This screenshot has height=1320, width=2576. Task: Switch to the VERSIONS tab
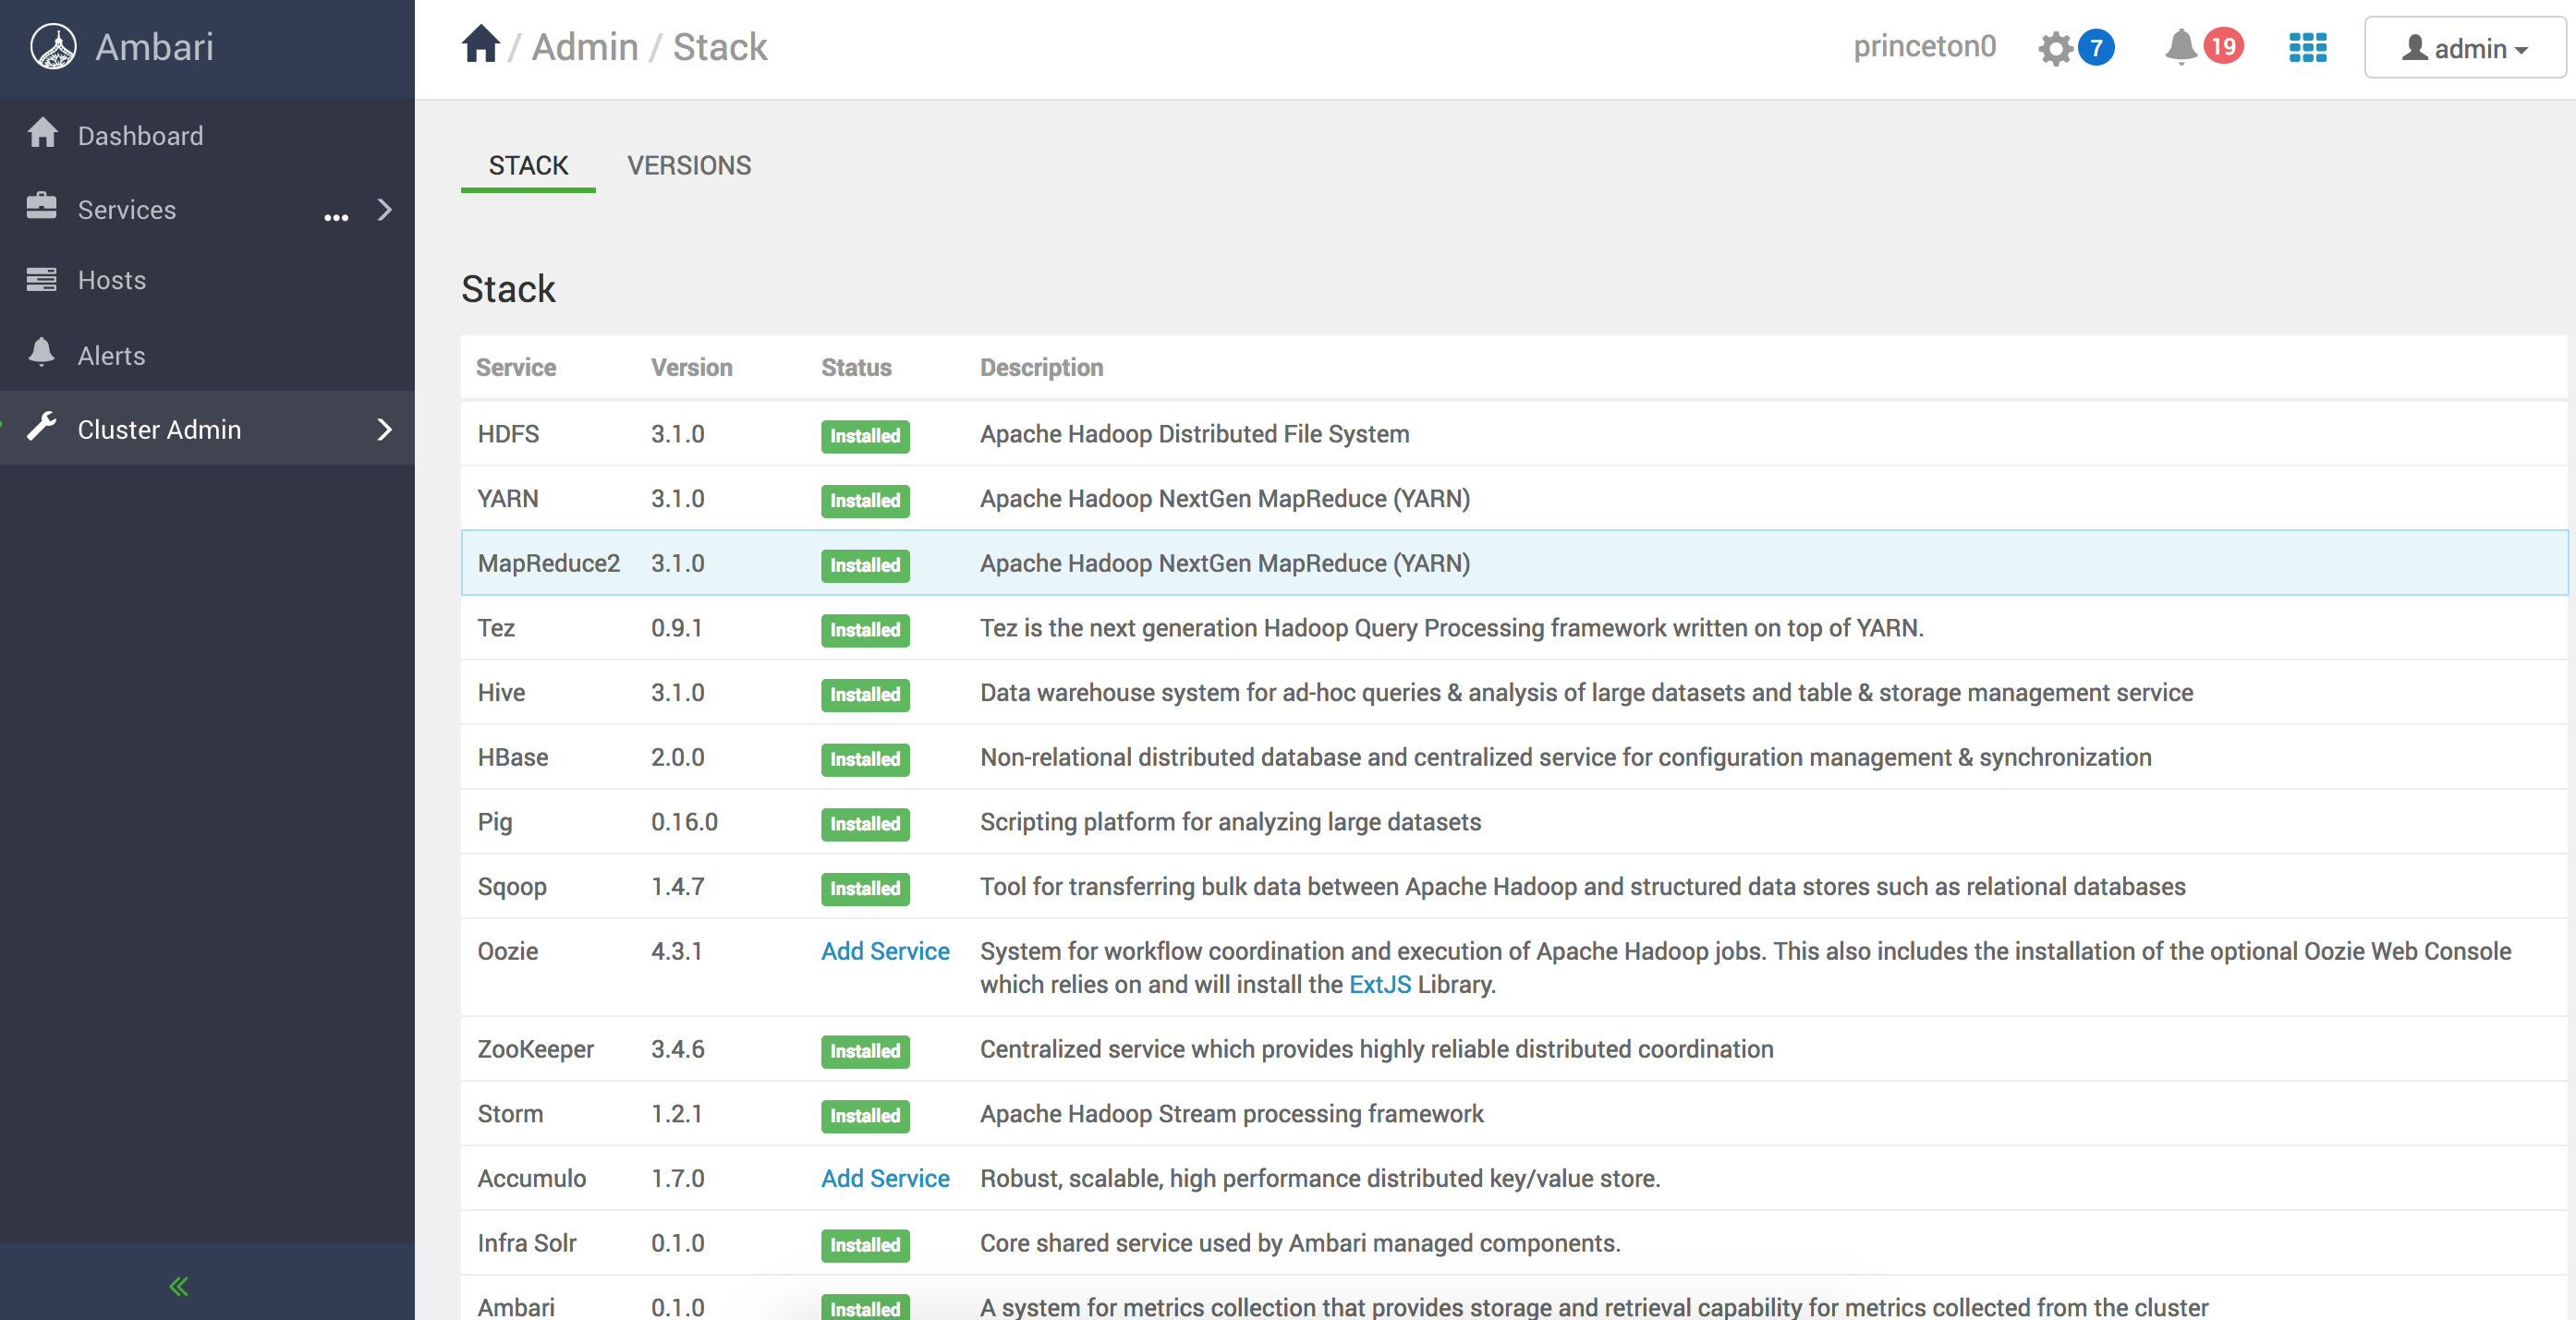coord(689,165)
